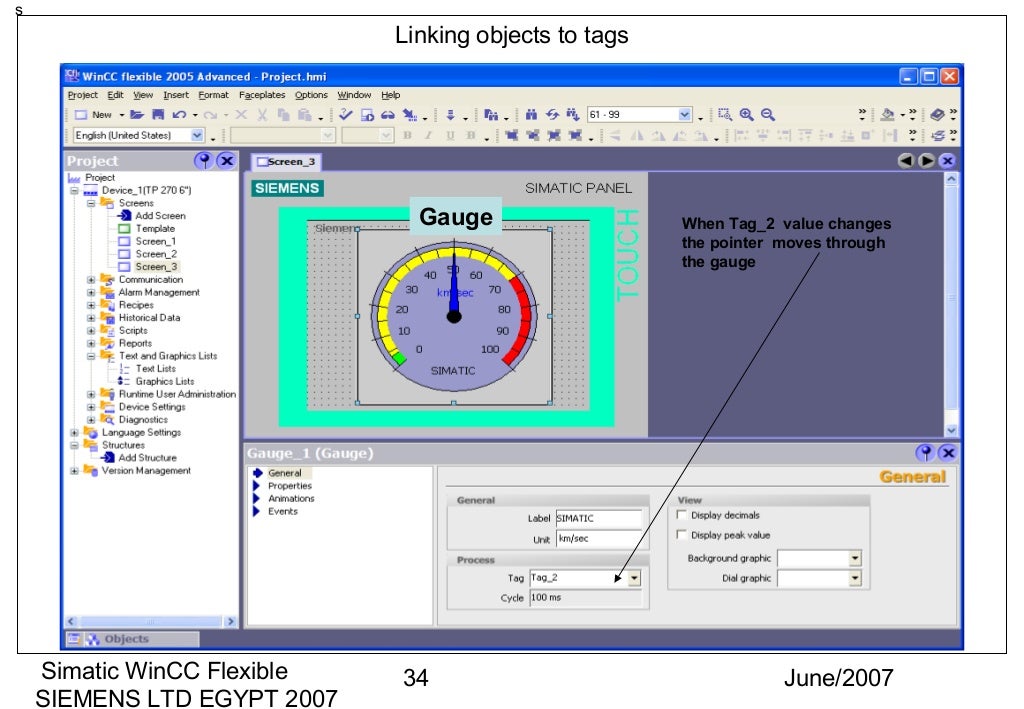Click the Add Structure tree item
Viewport: 1024px width, 709px height.
point(148,458)
